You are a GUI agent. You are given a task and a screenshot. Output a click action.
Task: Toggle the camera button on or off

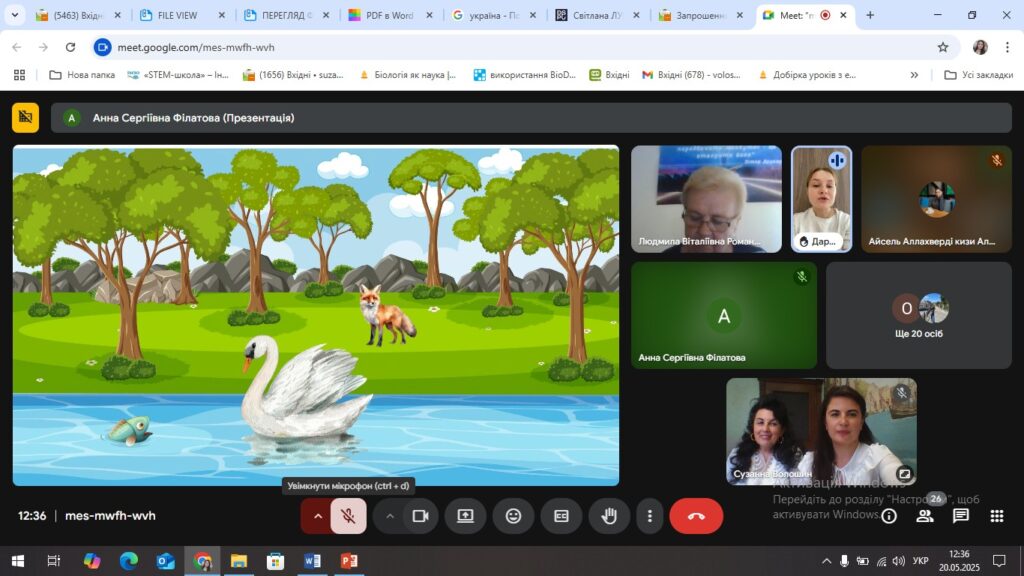420,516
